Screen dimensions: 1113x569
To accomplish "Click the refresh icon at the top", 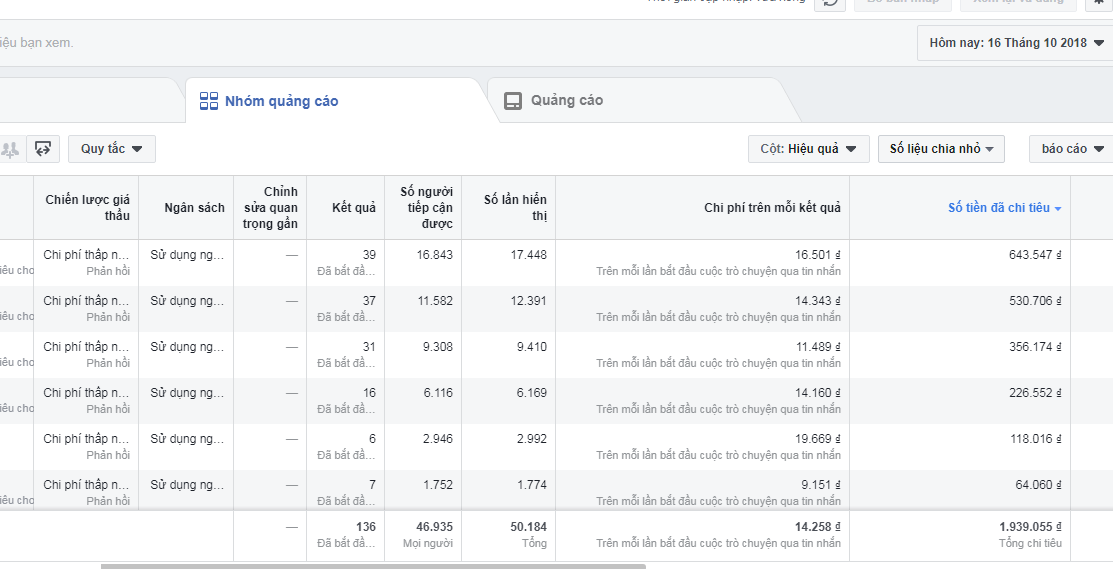I will click(829, 3).
